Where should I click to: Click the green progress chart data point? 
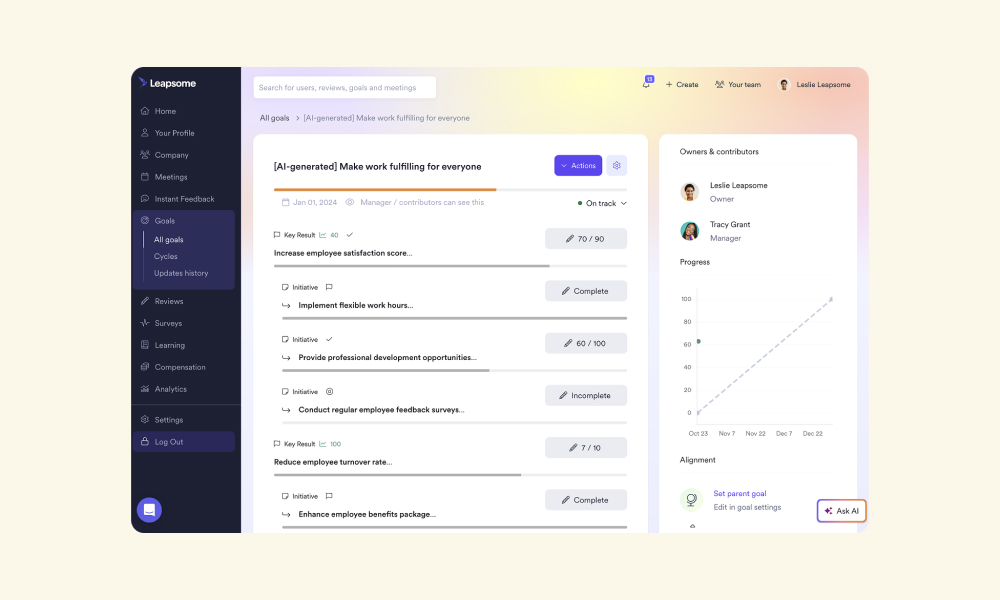(698, 342)
